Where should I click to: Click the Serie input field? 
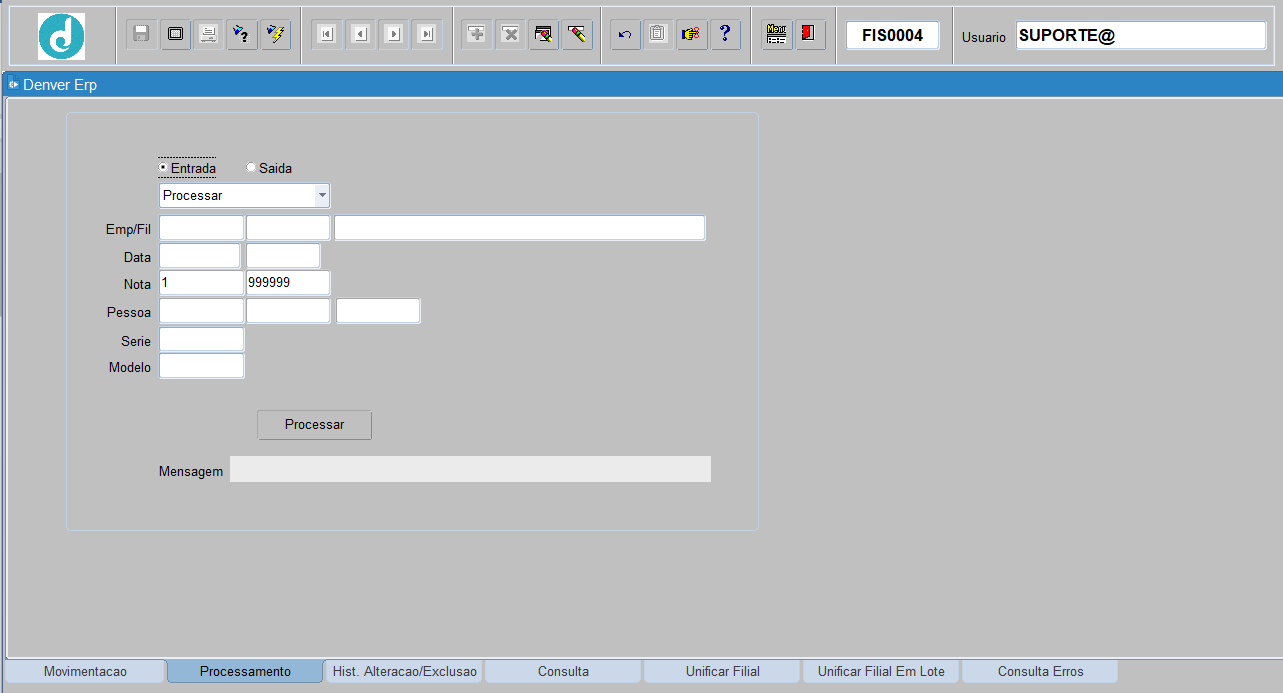click(201, 340)
